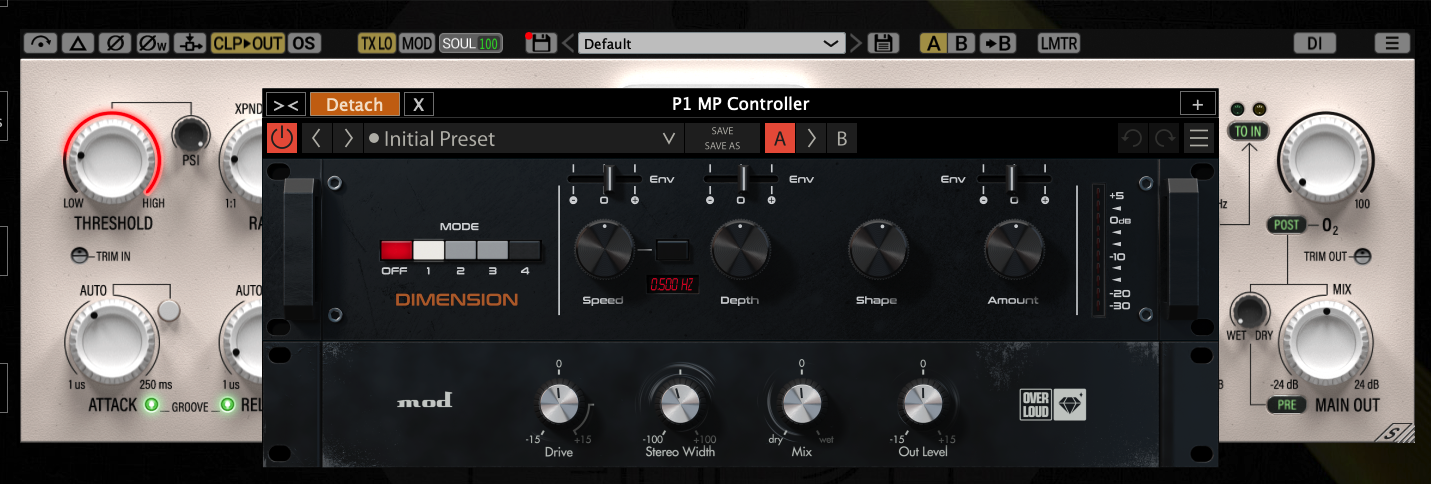Select Dimension mode 1 button
This screenshot has height=484, width=1431.
428,250
